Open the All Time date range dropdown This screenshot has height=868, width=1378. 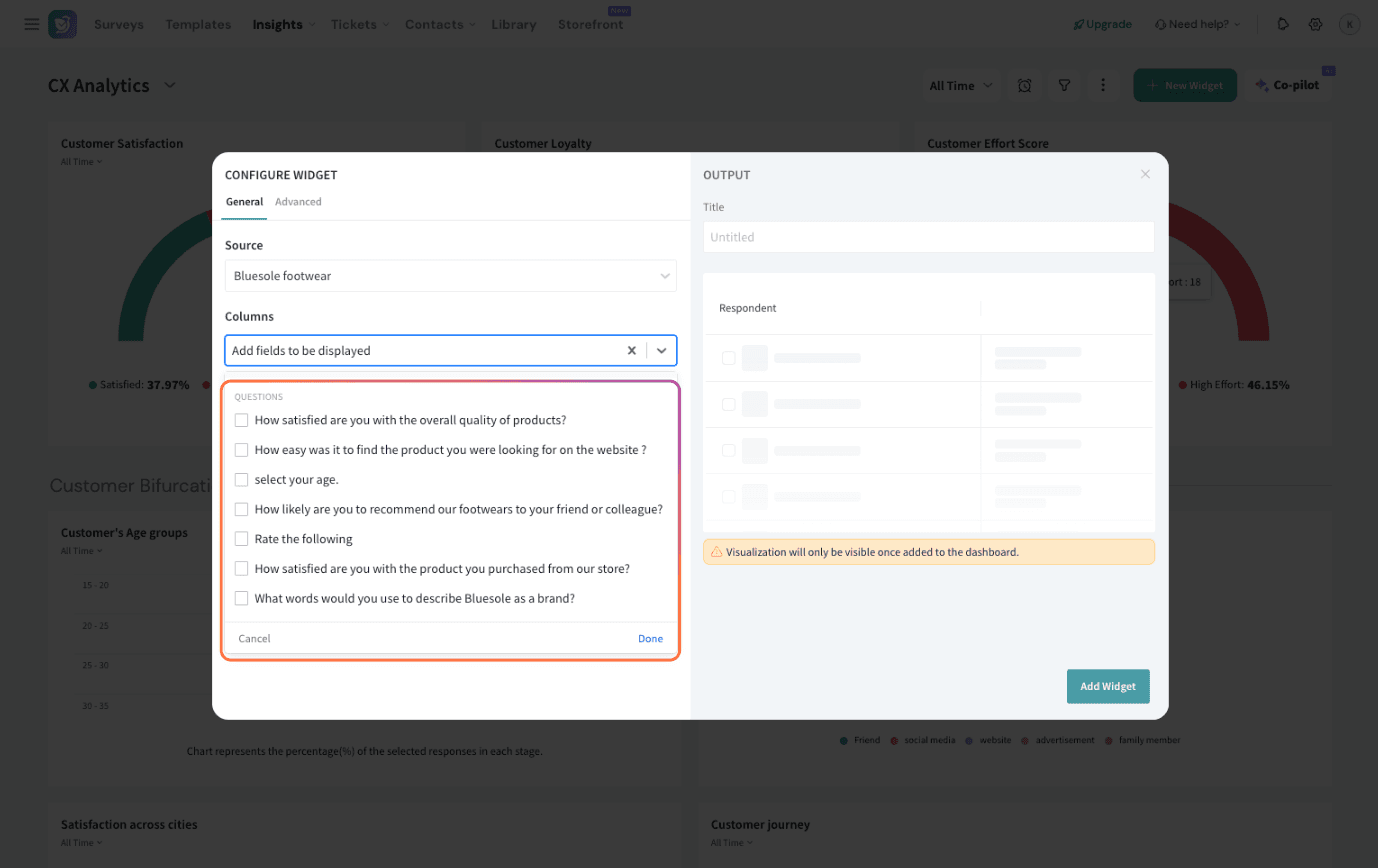pyautogui.click(x=960, y=86)
